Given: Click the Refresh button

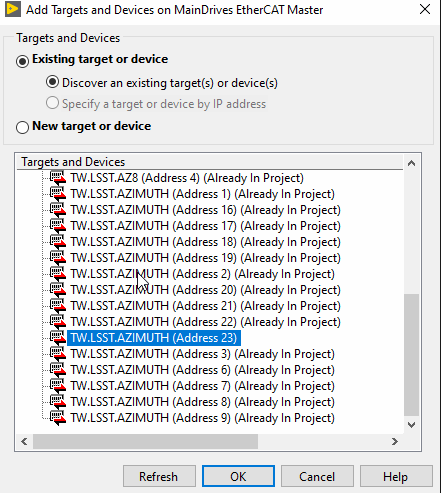Looking at the screenshot, I should pos(159,476).
